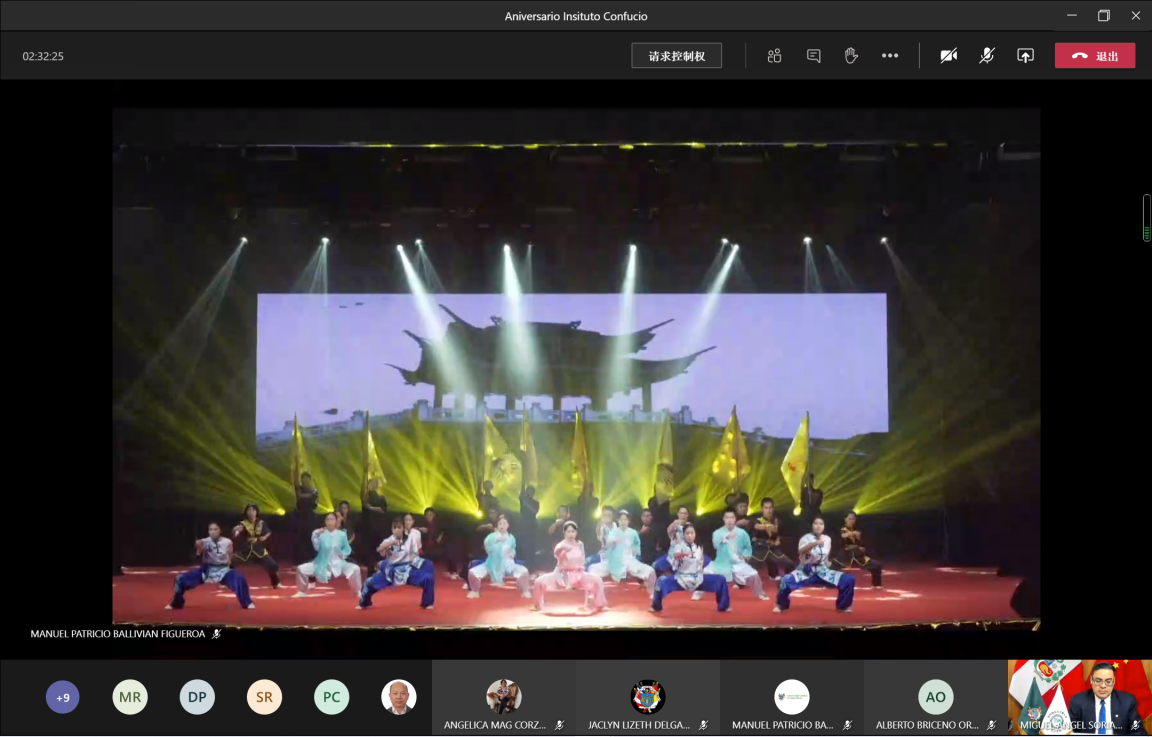Restore down the Teams meeting window
The height and width of the screenshot is (737, 1152).
click(1103, 15)
